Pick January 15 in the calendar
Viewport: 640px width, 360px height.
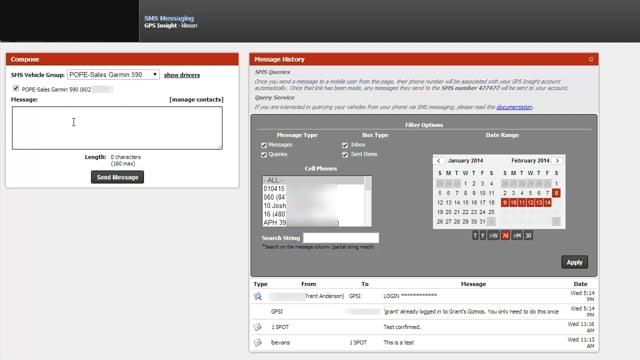click(465, 202)
